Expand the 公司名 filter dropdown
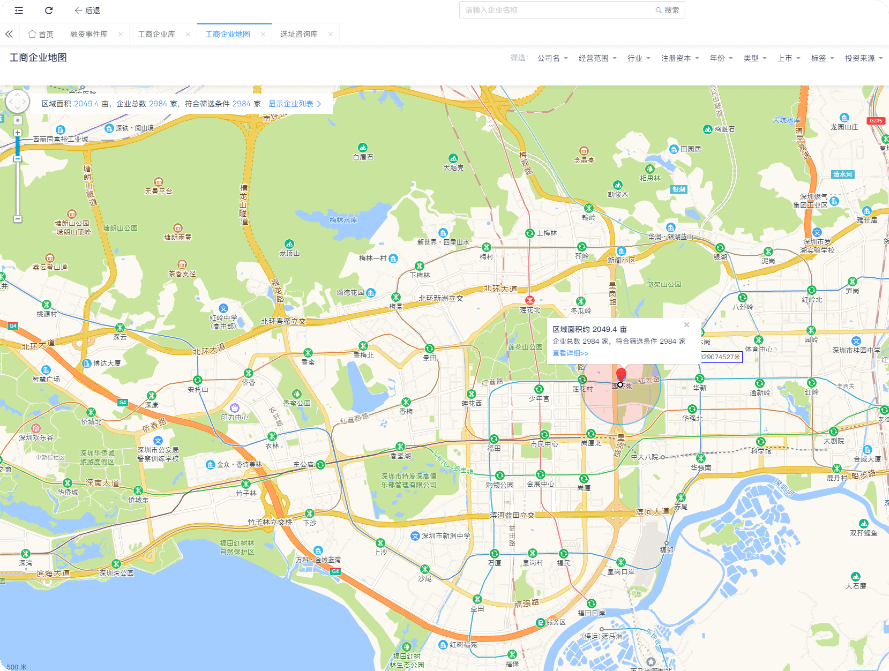This screenshot has height=671, width=889. coord(552,58)
